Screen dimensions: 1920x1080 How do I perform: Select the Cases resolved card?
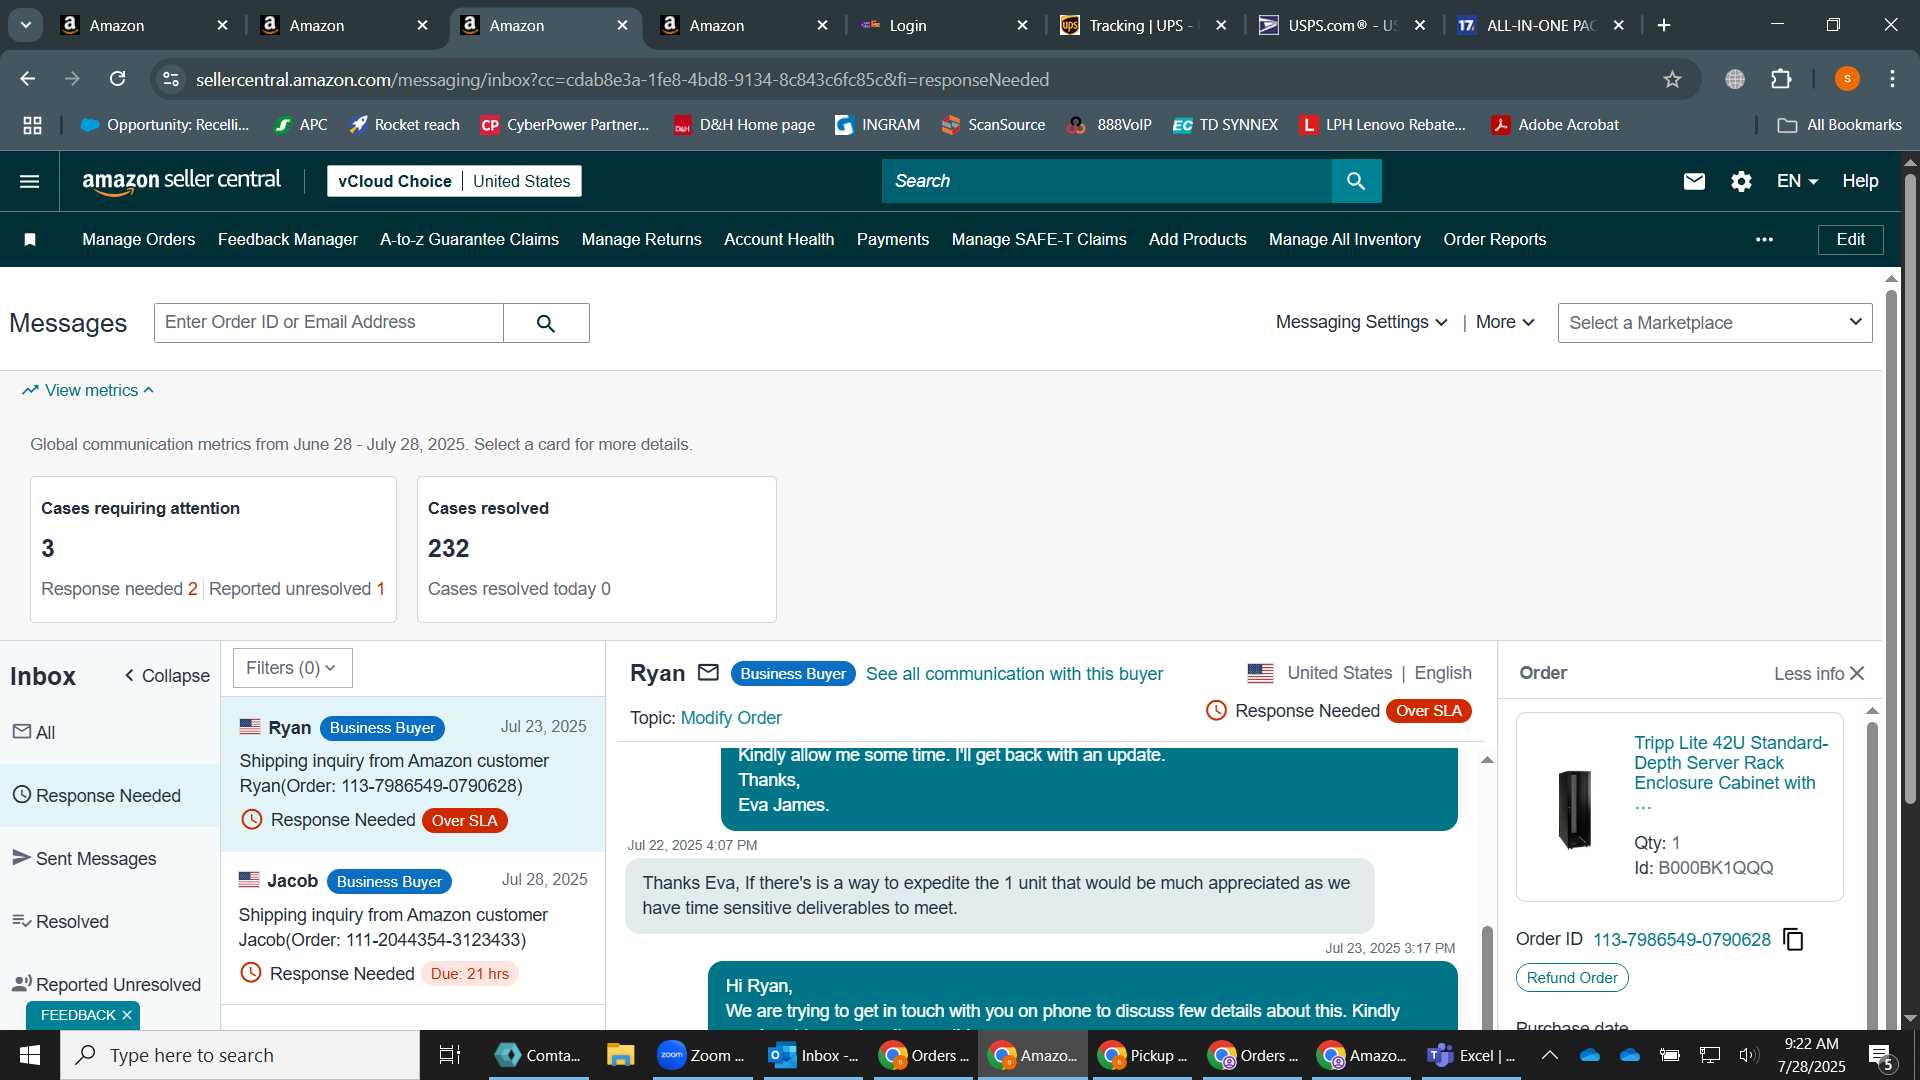[597, 549]
